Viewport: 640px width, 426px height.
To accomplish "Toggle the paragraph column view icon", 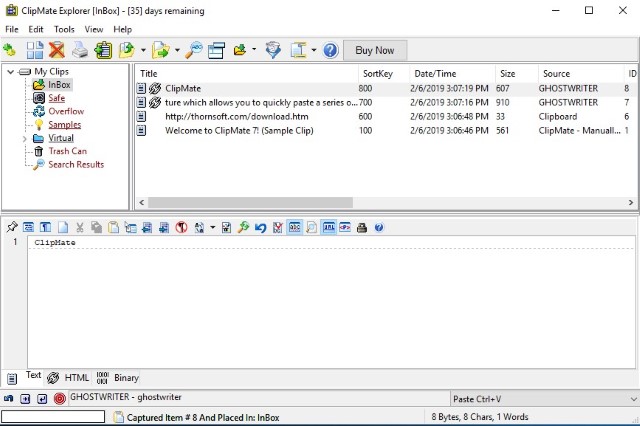I will click(x=46, y=227).
